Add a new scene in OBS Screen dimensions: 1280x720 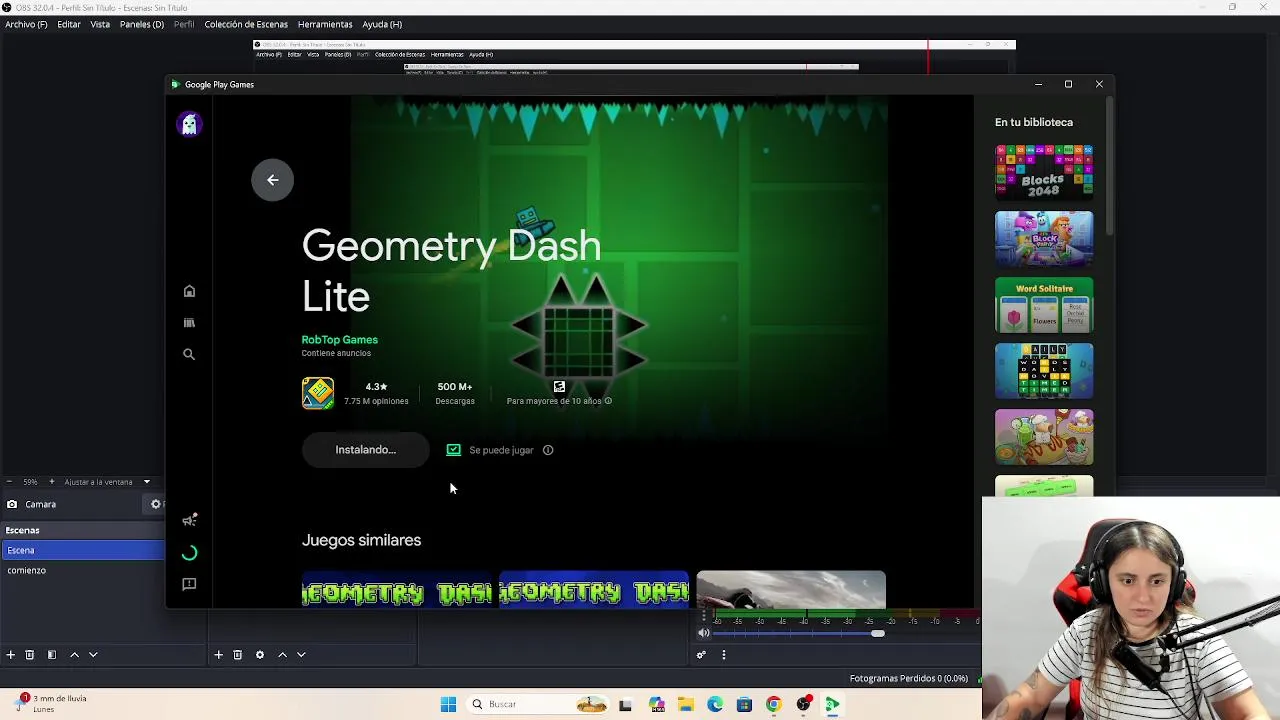[10, 655]
